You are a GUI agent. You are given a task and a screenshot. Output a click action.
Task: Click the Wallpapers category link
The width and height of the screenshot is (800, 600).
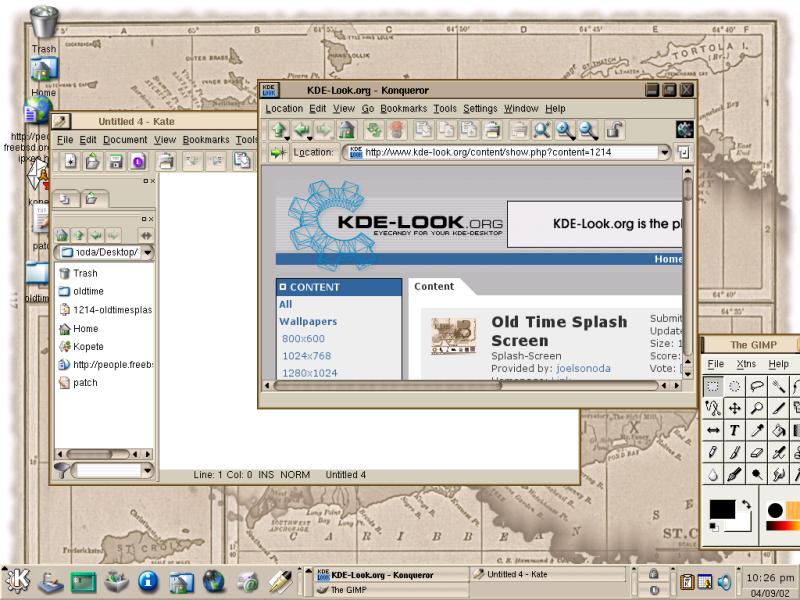click(x=308, y=321)
